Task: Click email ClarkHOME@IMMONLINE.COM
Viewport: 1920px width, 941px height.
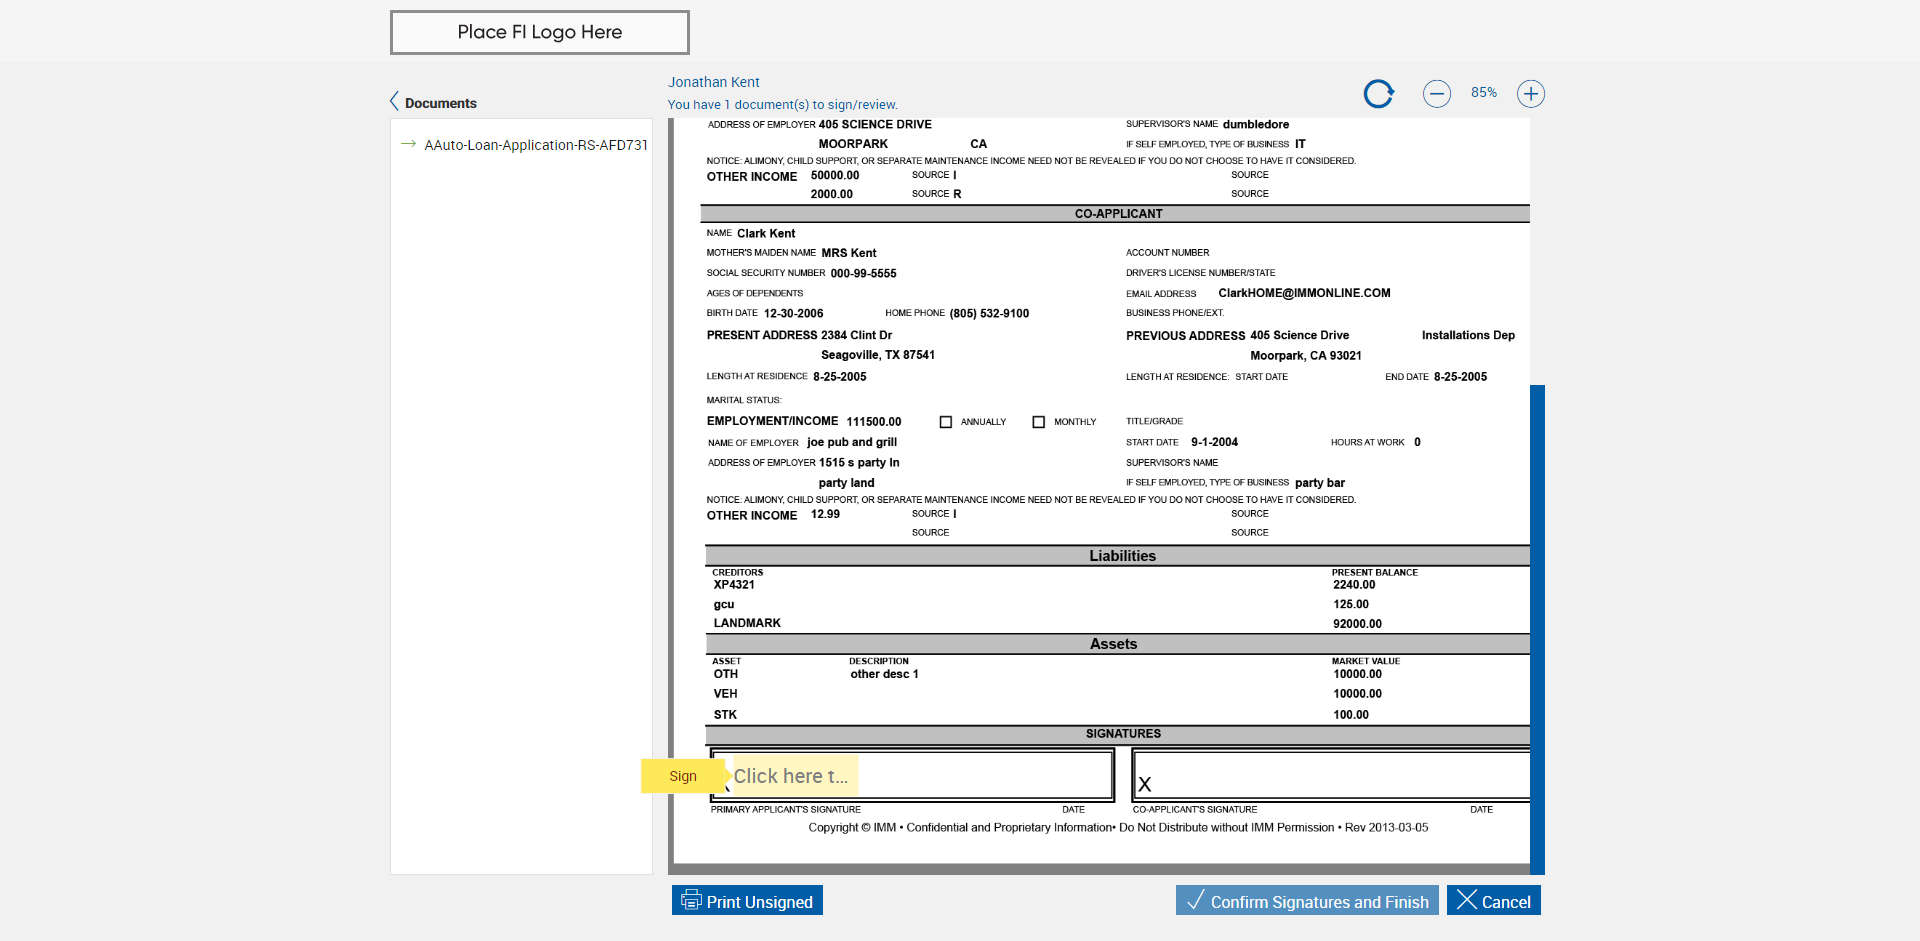Action: point(1304,293)
